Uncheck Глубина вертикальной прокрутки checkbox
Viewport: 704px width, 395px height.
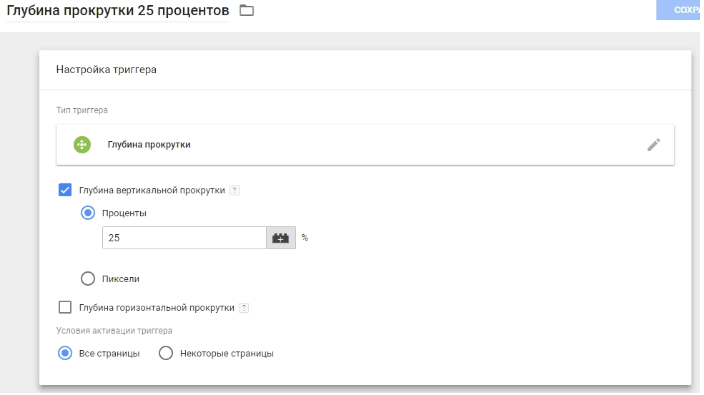[x=65, y=190]
